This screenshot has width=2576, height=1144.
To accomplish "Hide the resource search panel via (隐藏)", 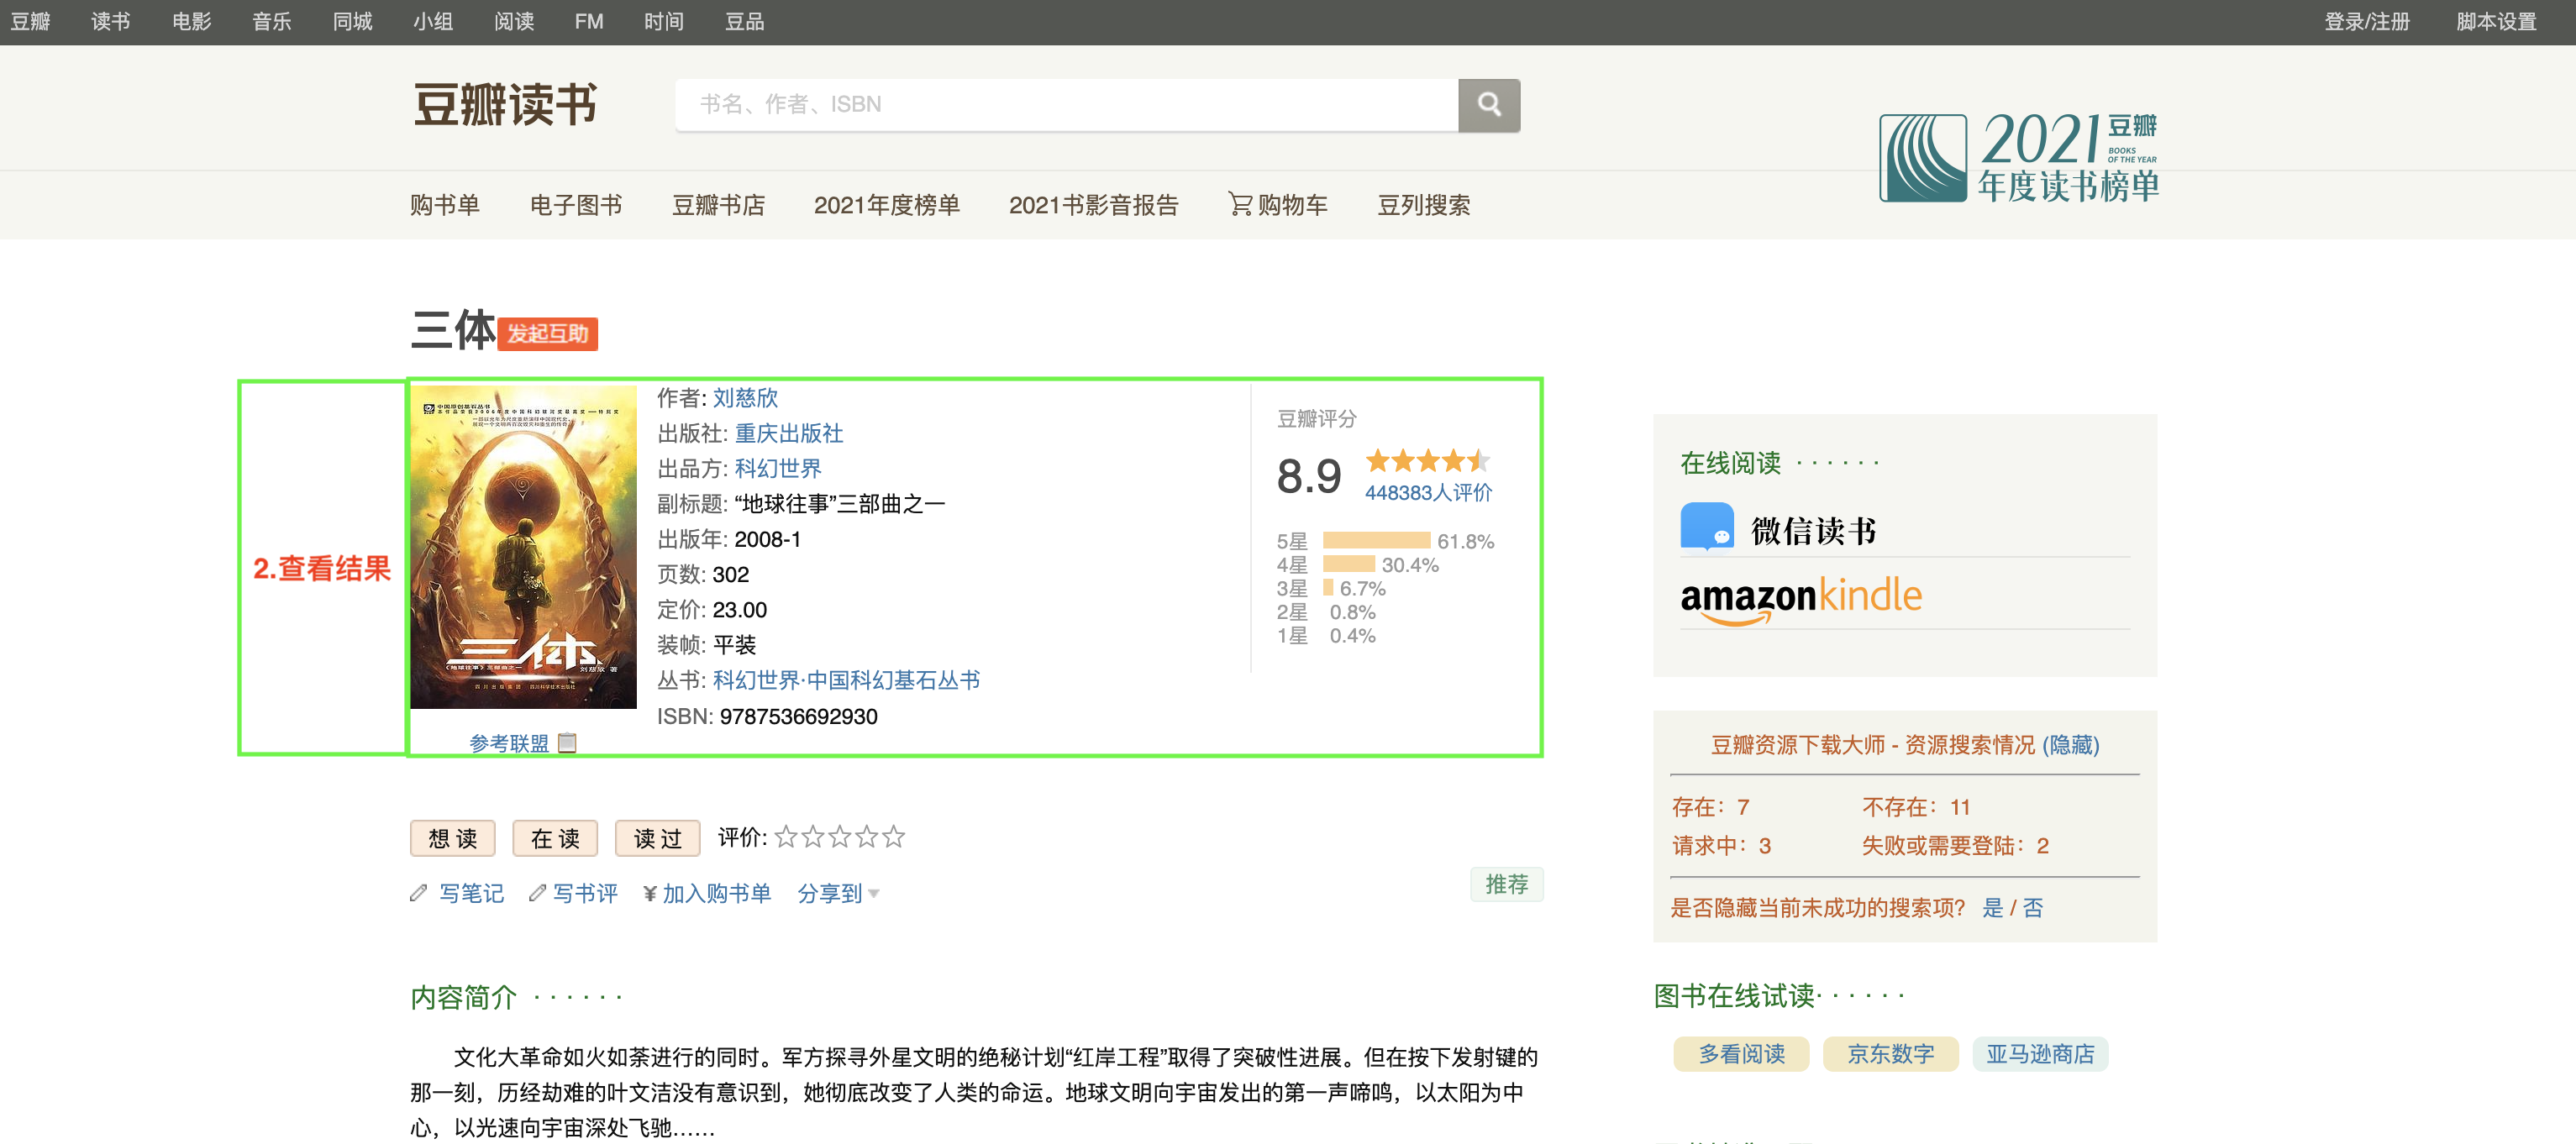I will pyautogui.click(x=2070, y=744).
